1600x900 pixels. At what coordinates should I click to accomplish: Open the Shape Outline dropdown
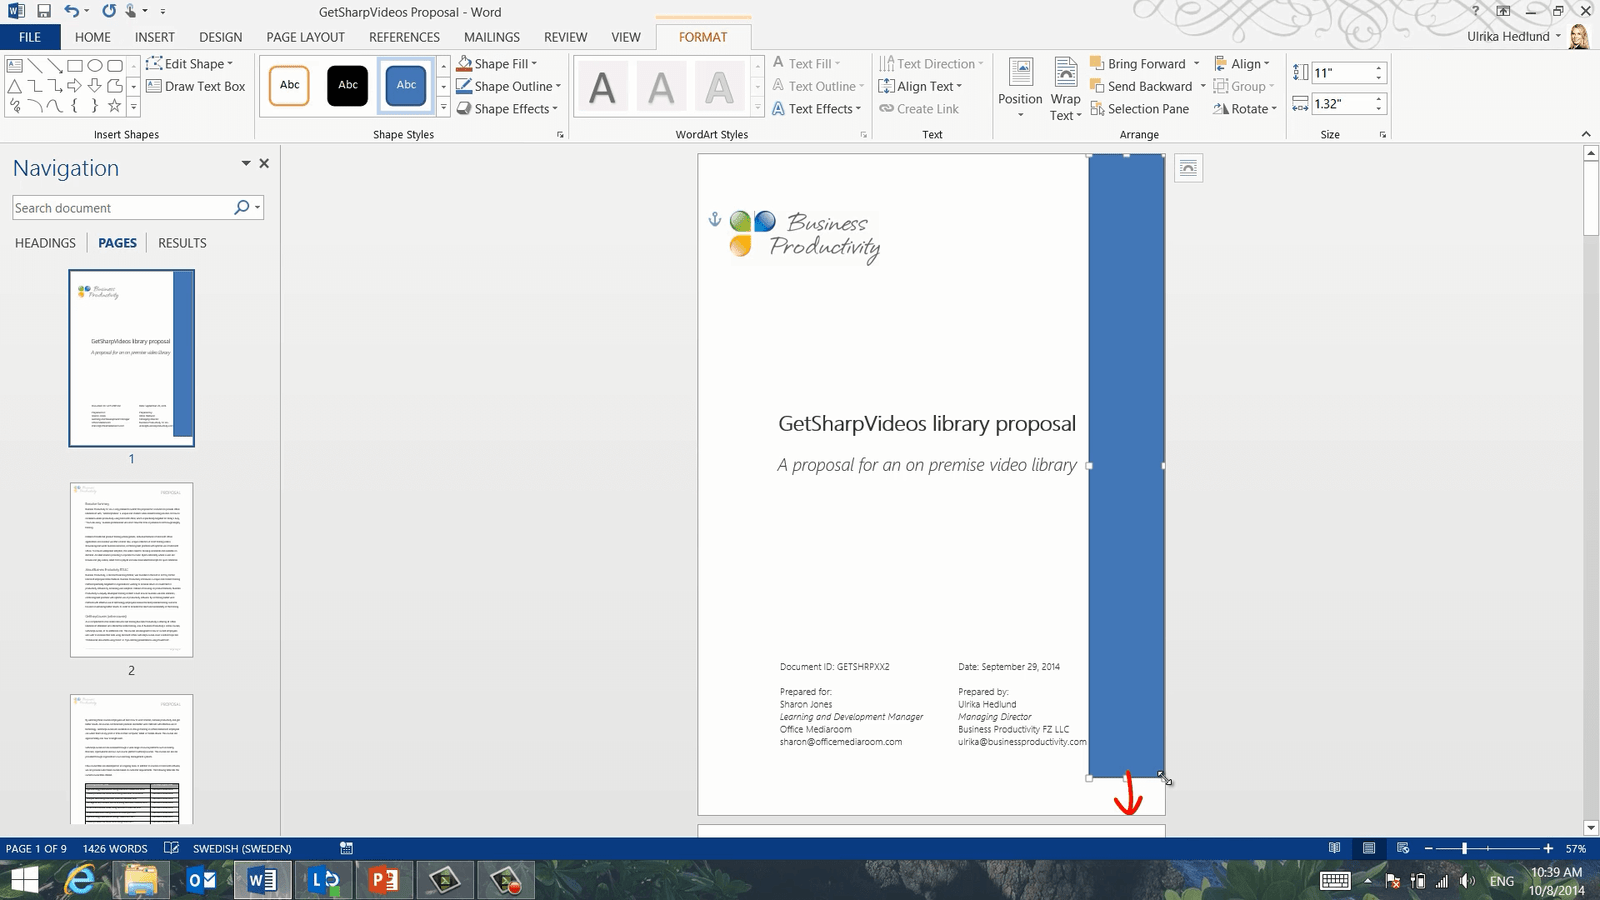(x=508, y=86)
